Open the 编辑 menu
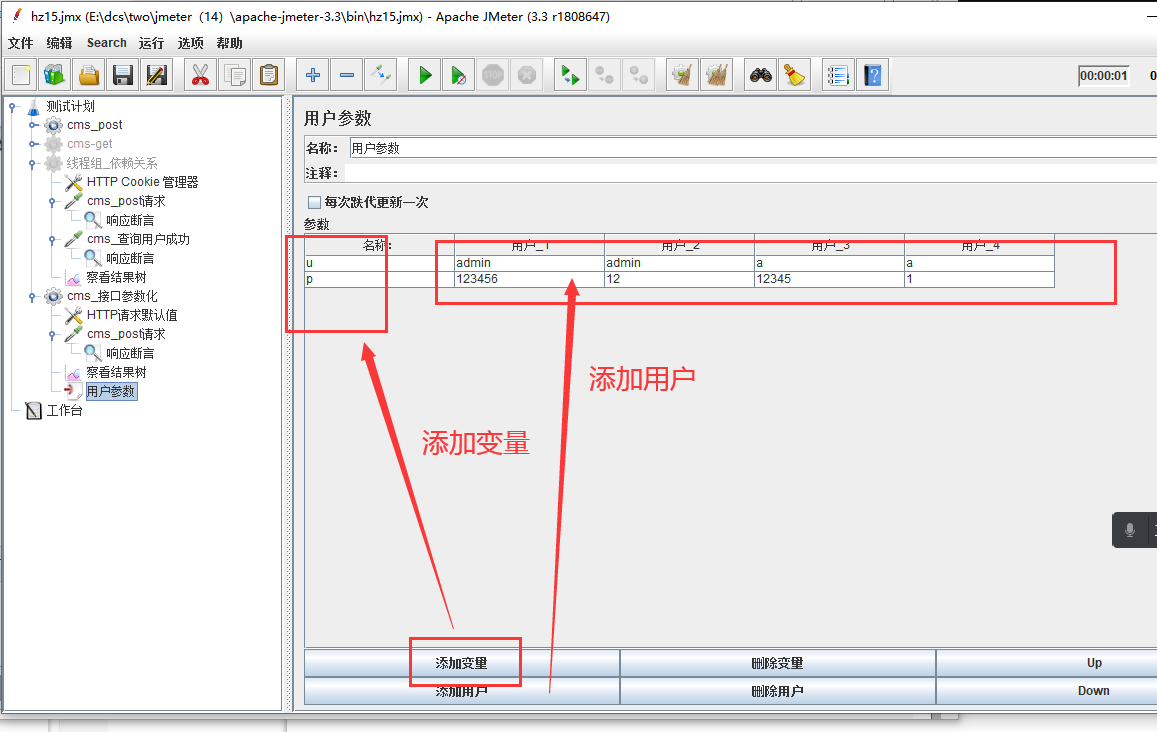 [x=59, y=43]
